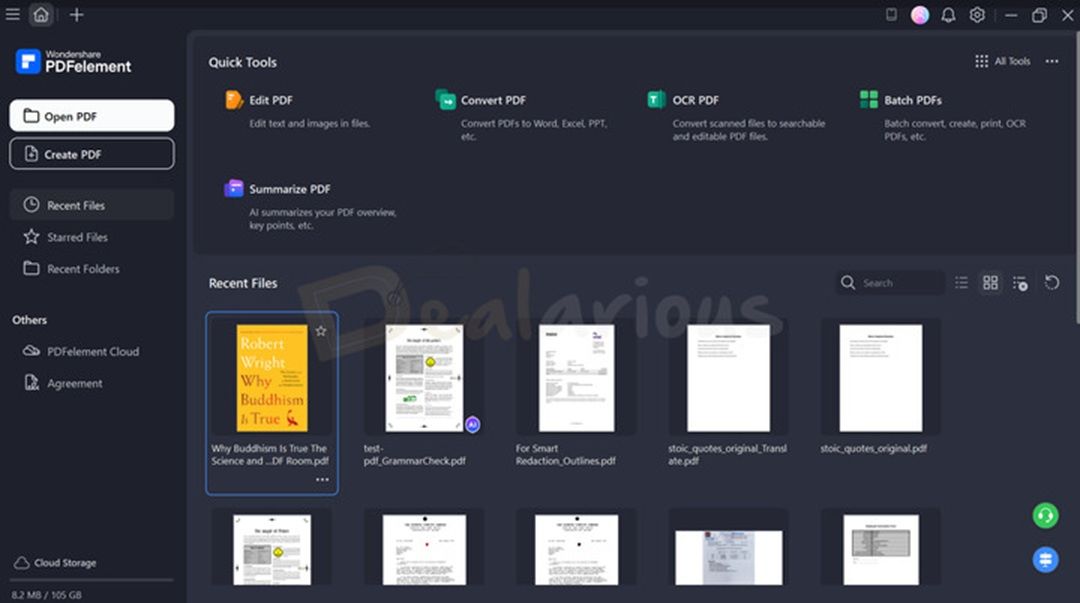Select the Convert PDF tool
1080x603 pixels.
(x=490, y=100)
